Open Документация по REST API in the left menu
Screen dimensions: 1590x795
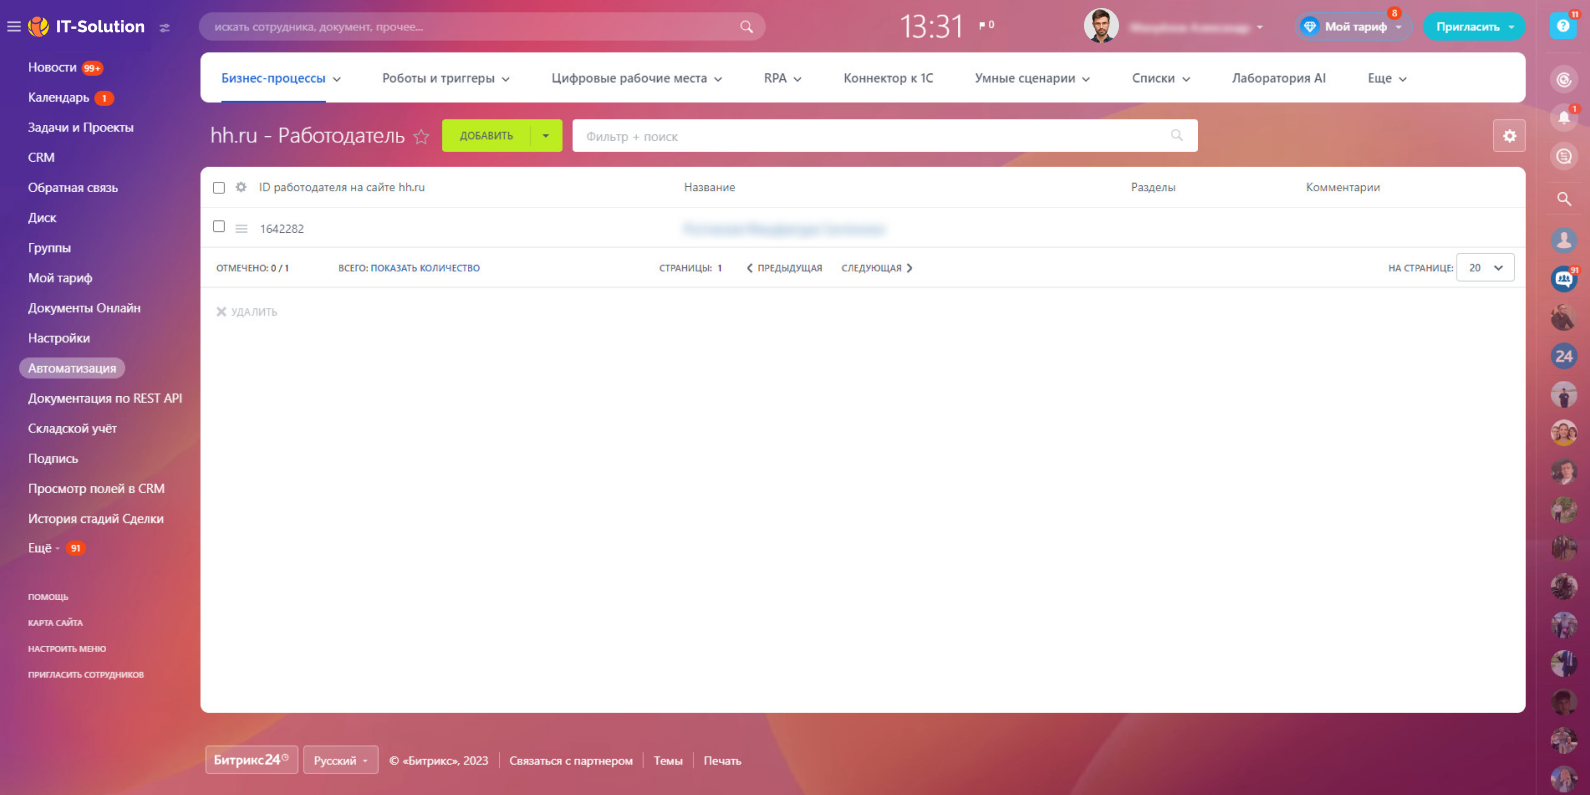click(x=105, y=398)
